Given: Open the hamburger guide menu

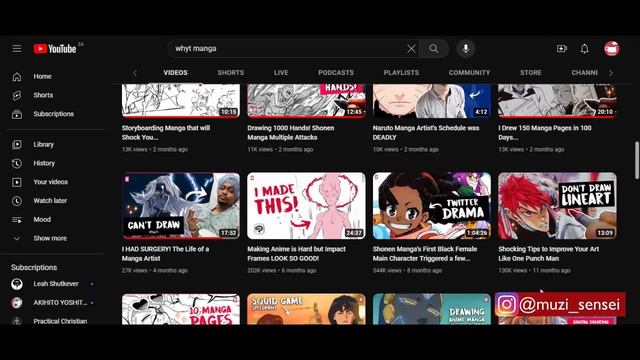Looking at the screenshot, I should coord(17,49).
